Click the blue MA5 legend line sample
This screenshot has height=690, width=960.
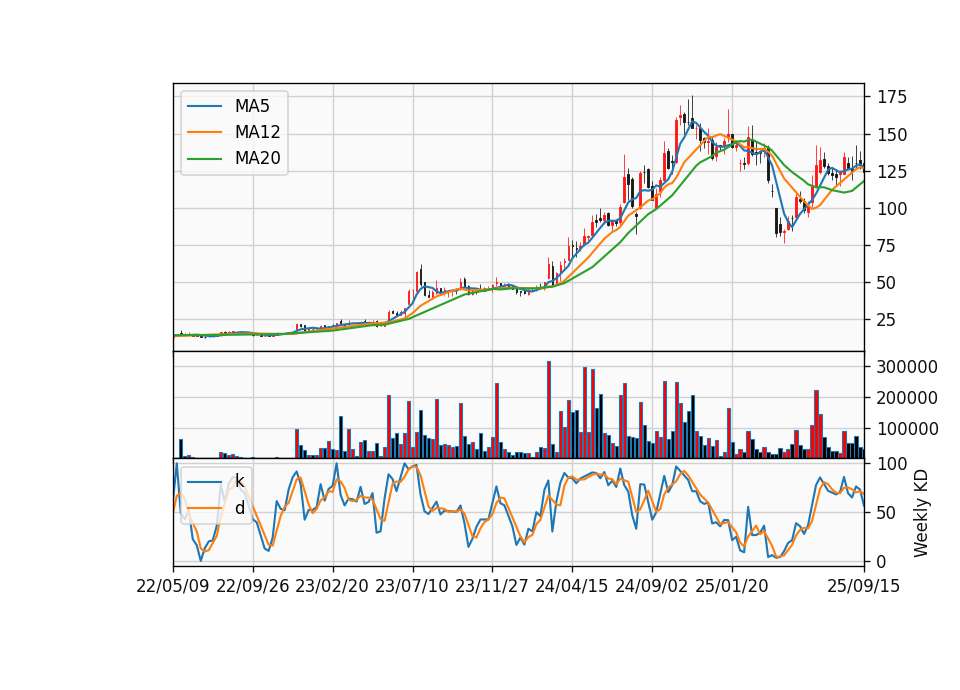coord(204,106)
